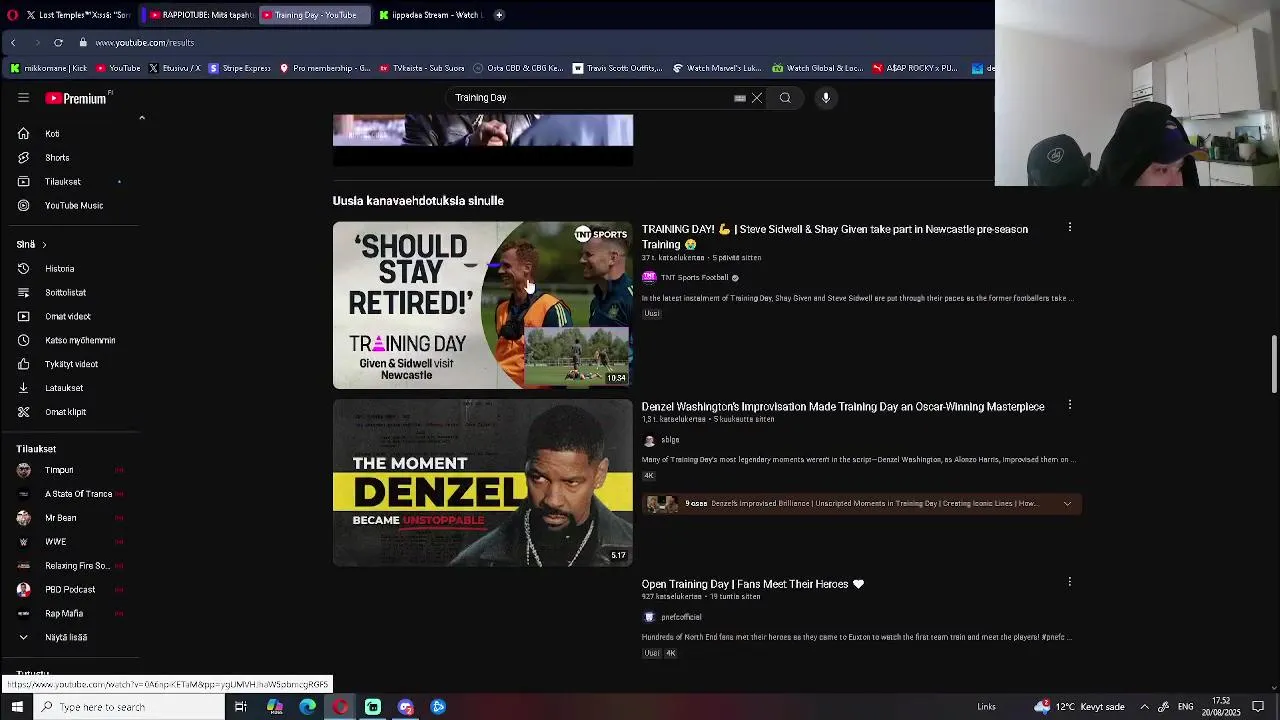
Task: Expand Denzel video chapters chevron
Action: (x=1067, y=504)
